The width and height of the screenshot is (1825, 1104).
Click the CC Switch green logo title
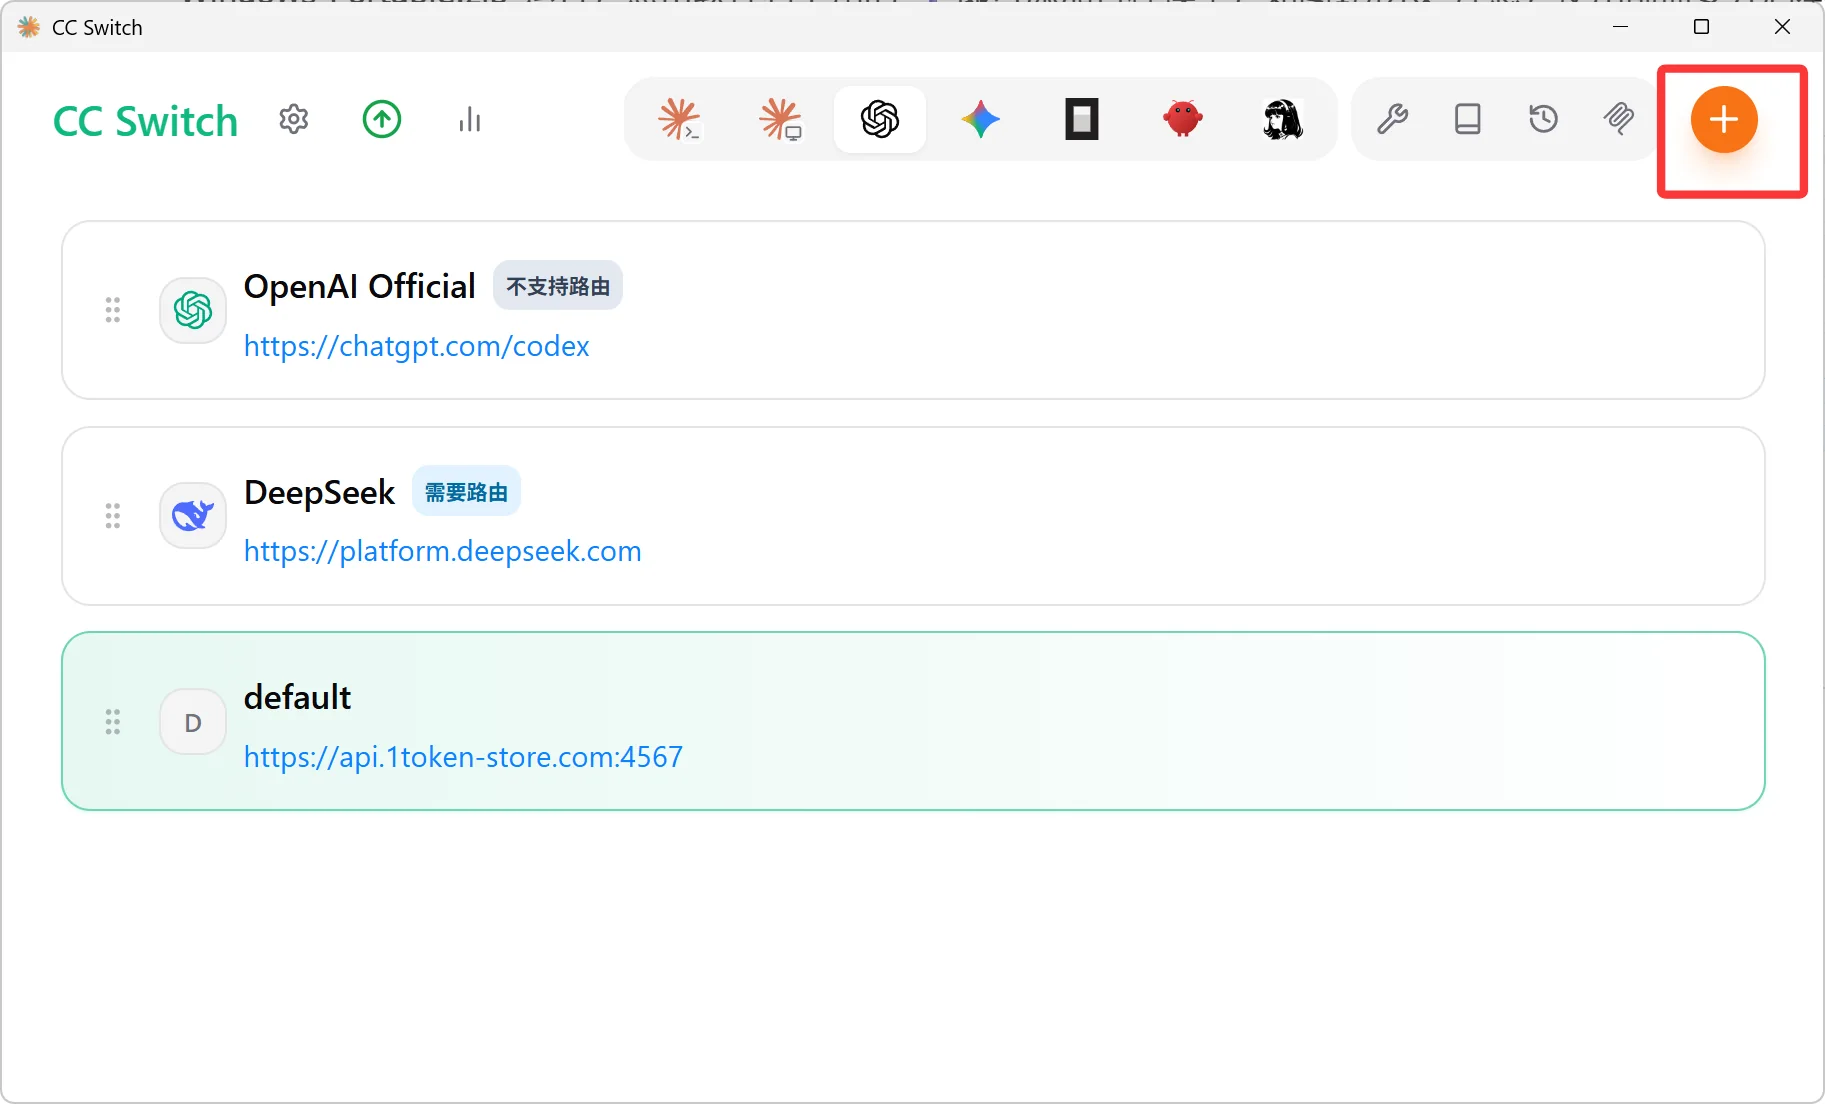point(145,121)
